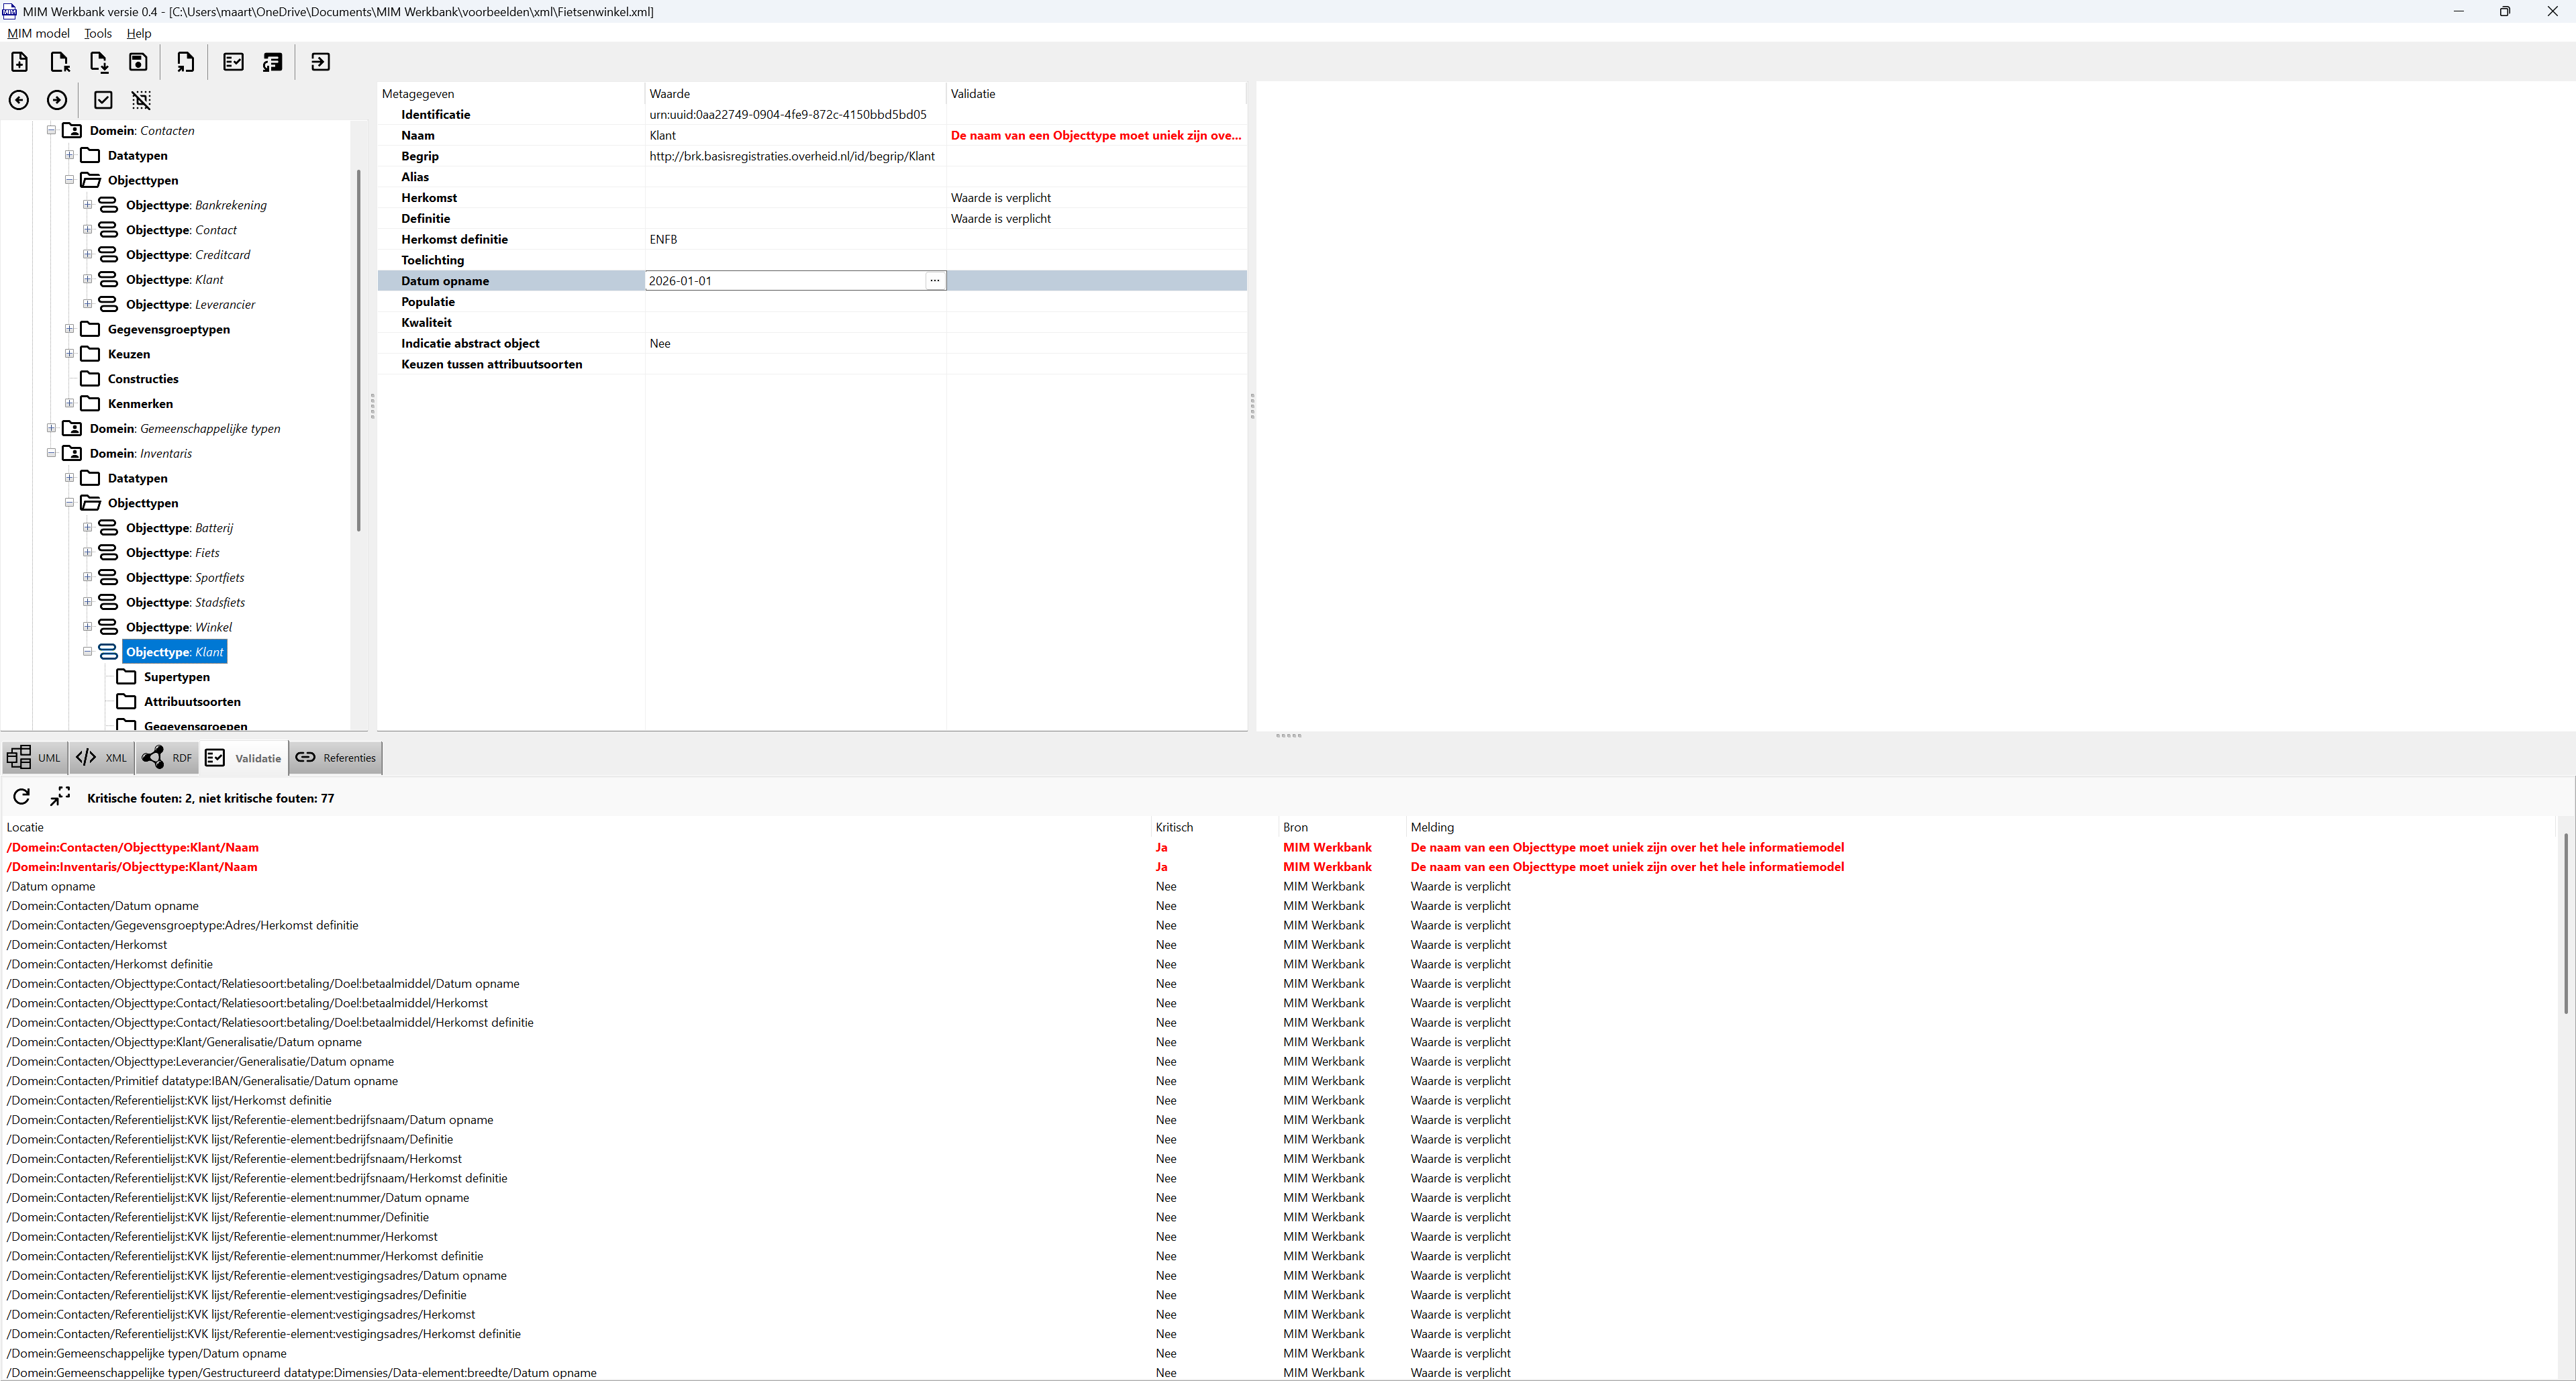Viewport: 2576px width, 1381px height.
Task: Click the new file icon with plus
Action: [19, 62]
